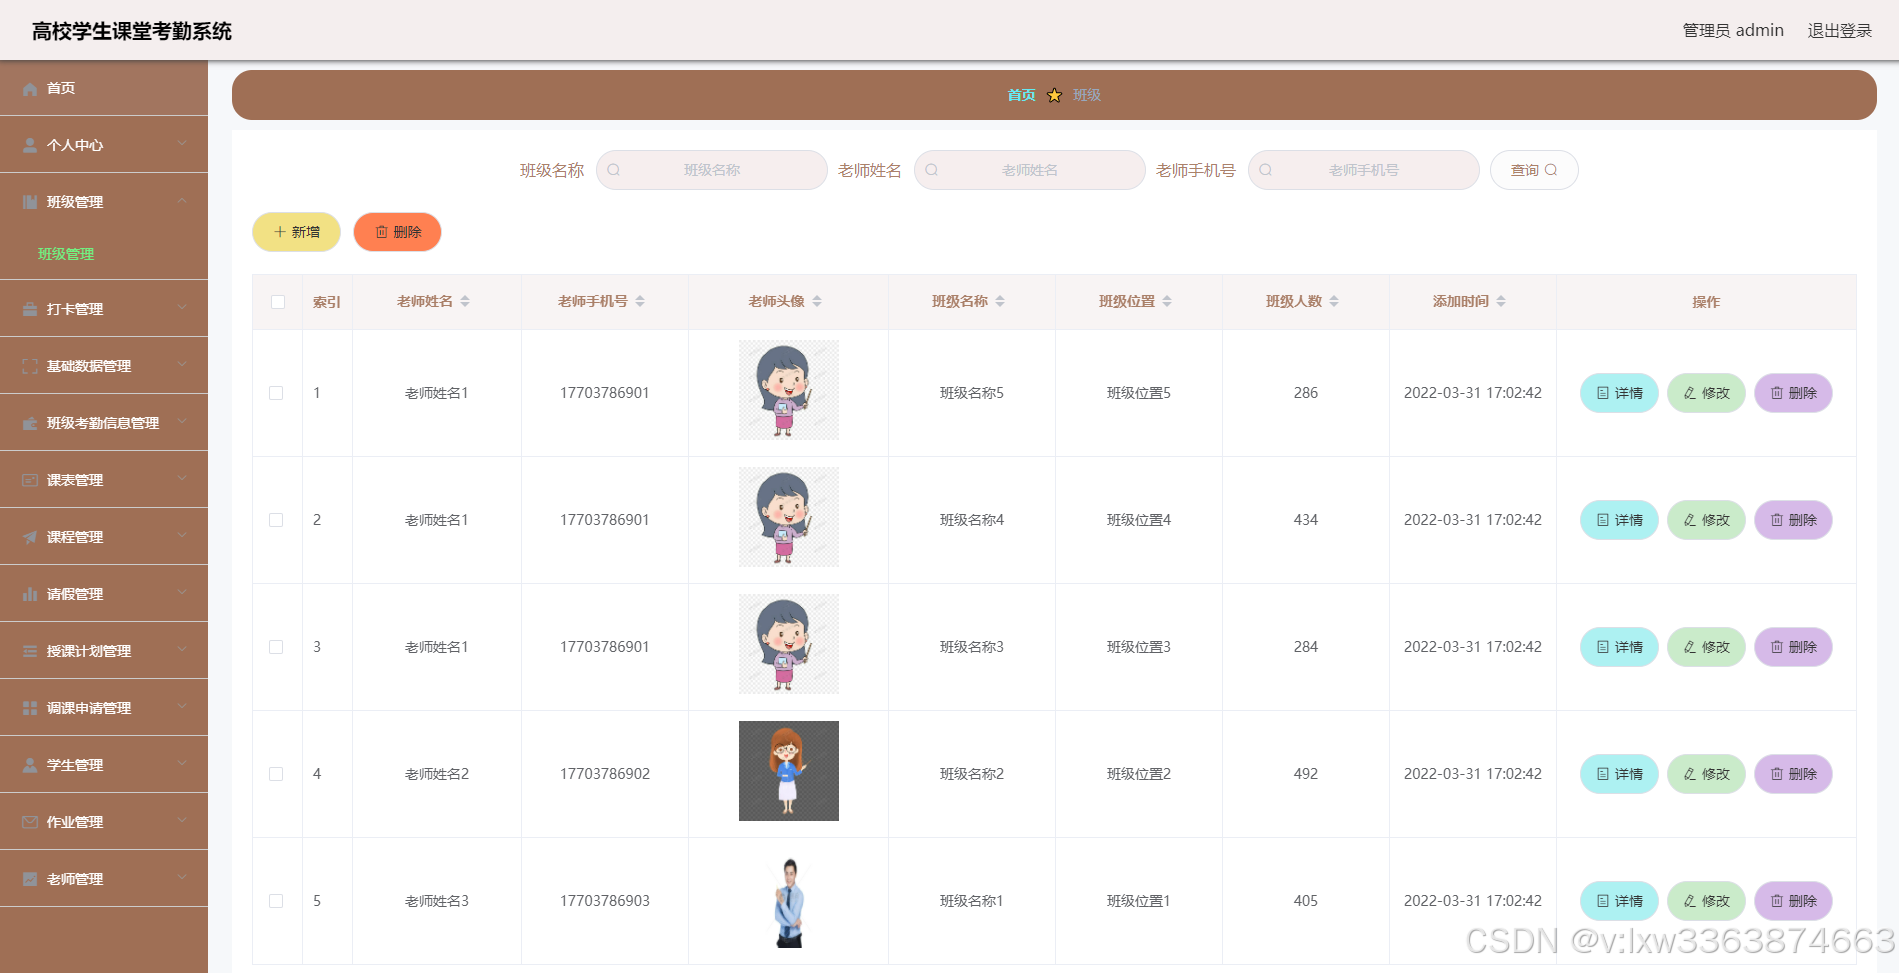
Task: Toggle the select-all checkbox in table header
Action: click(x=277, y=301)
